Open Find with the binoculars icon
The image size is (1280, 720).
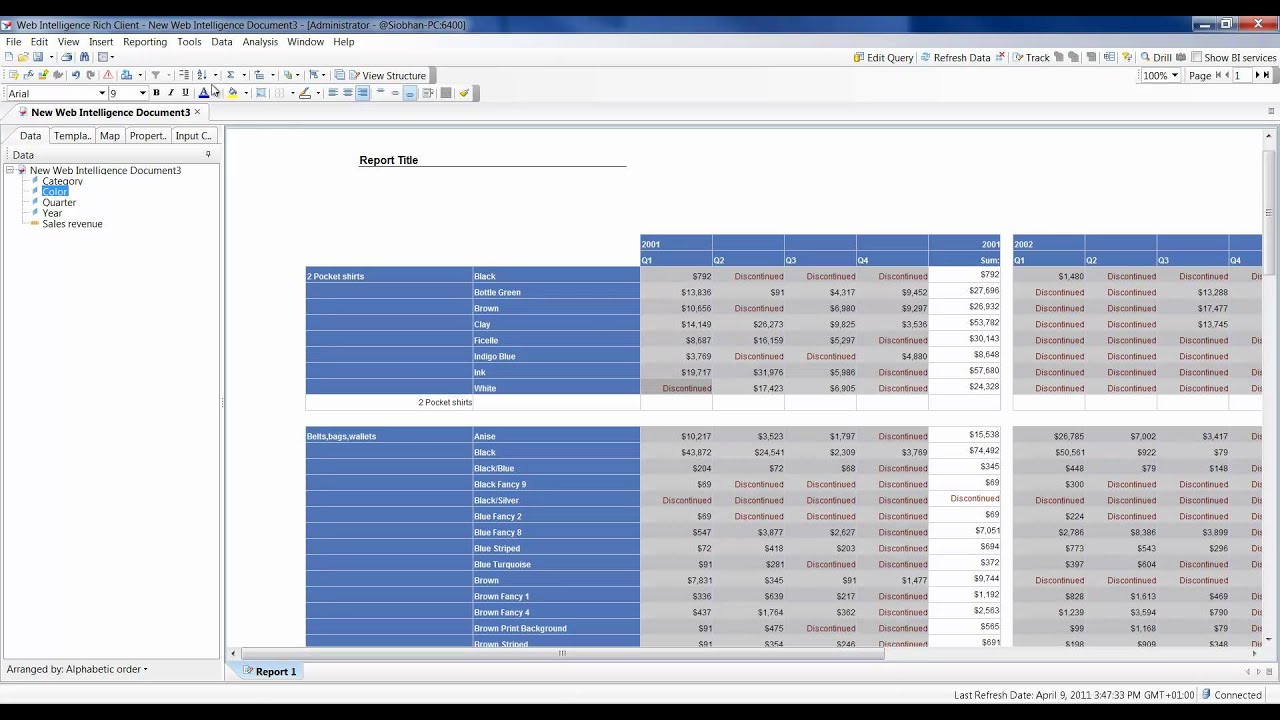click(85, 57)
